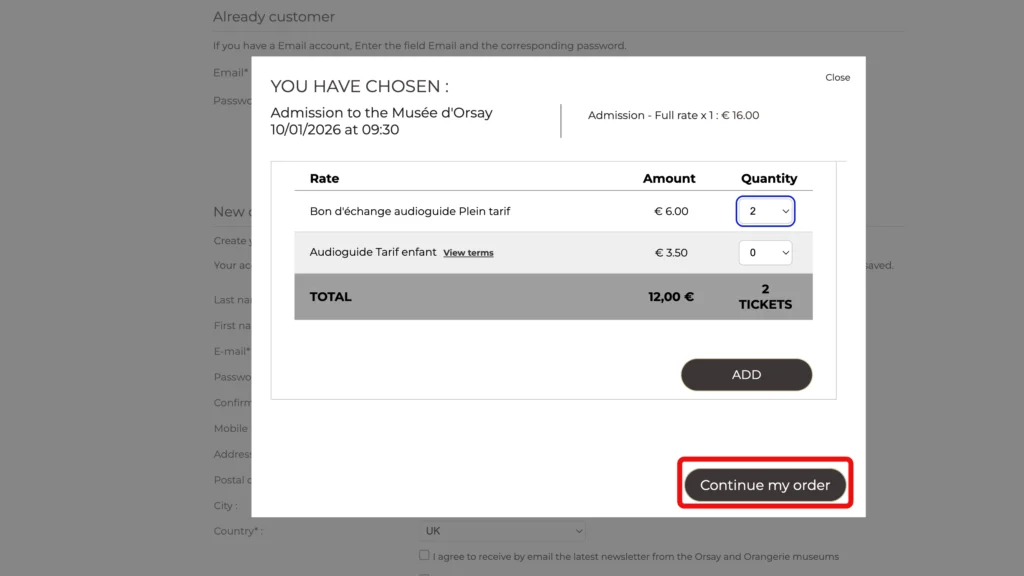Screen dimensions: 1024x576
Task: Click Continue my order
Action: (x=765, y=485)
